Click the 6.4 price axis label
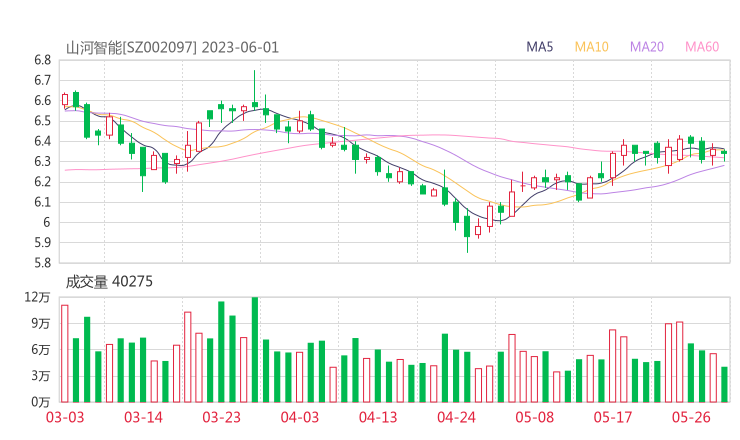This screenshot has width=740, height=440. [x=42, y=141]
